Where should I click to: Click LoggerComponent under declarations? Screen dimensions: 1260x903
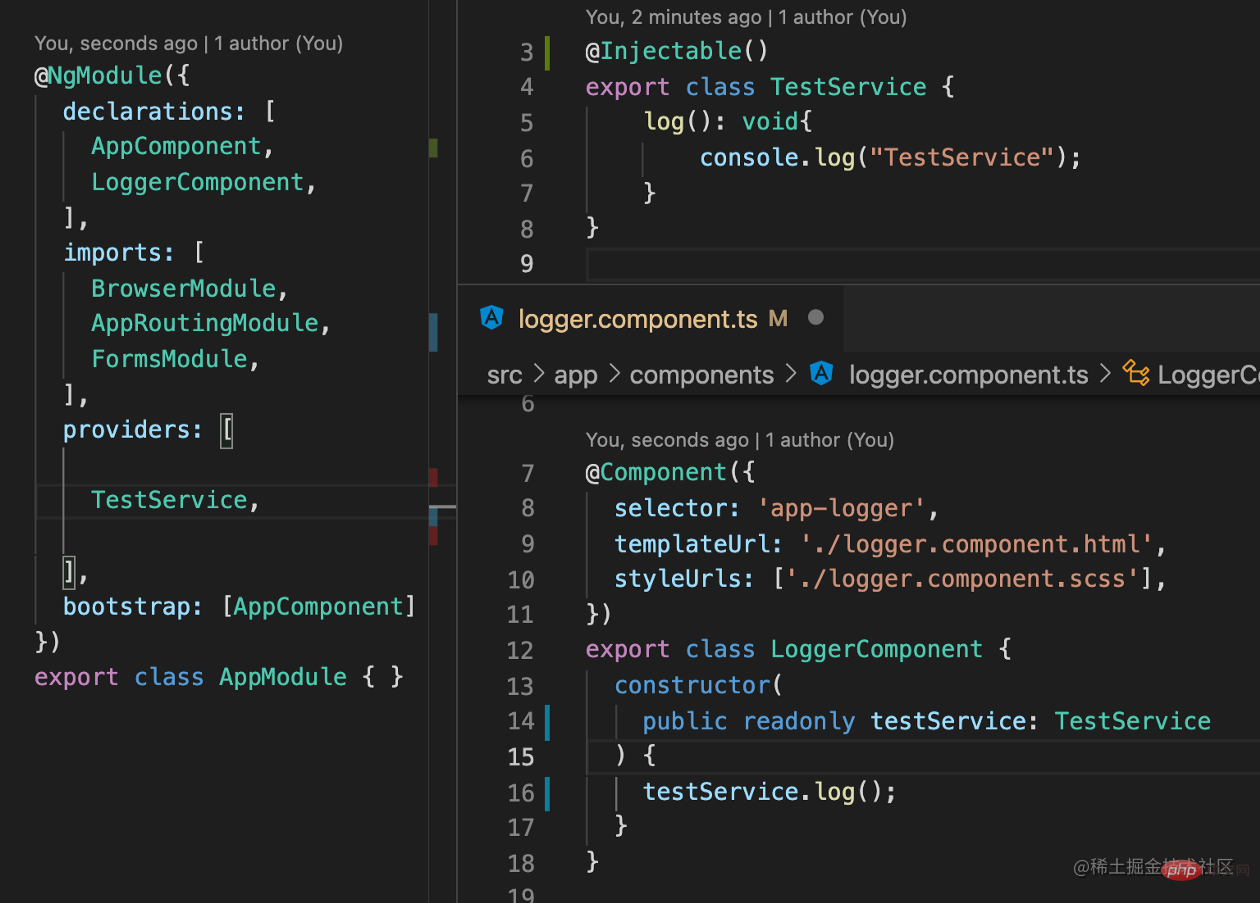(x=197, y=182)
